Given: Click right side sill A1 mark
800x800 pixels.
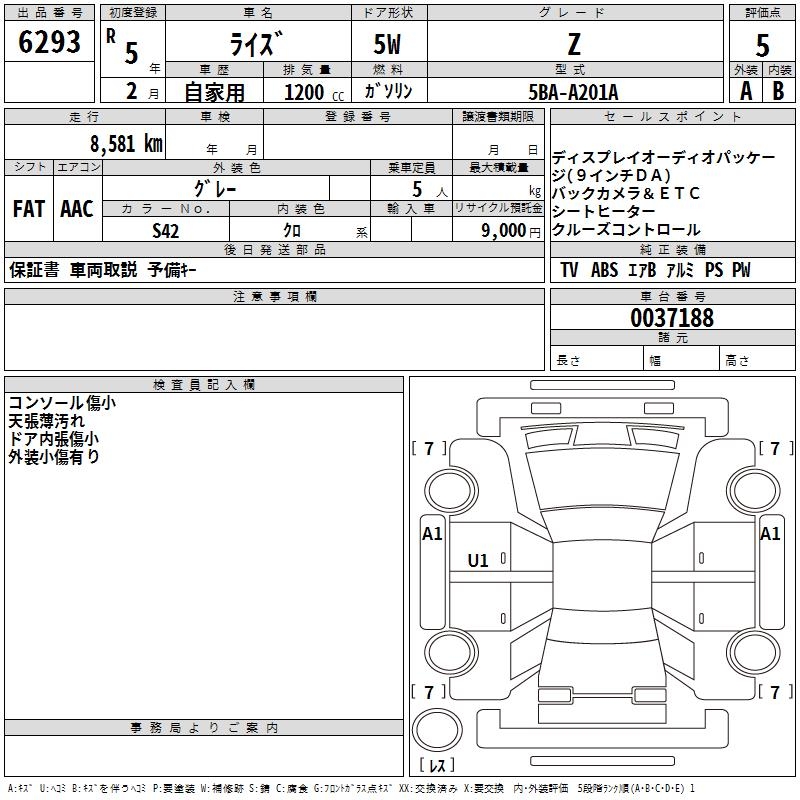Looking at the screenshot, I should pyautogui.click(x=770, y=534).
